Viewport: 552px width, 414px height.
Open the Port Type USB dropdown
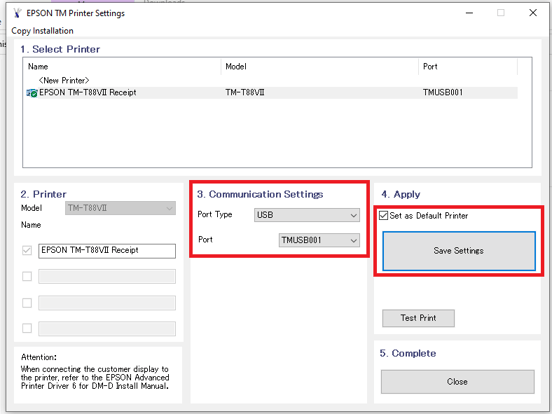307,215
